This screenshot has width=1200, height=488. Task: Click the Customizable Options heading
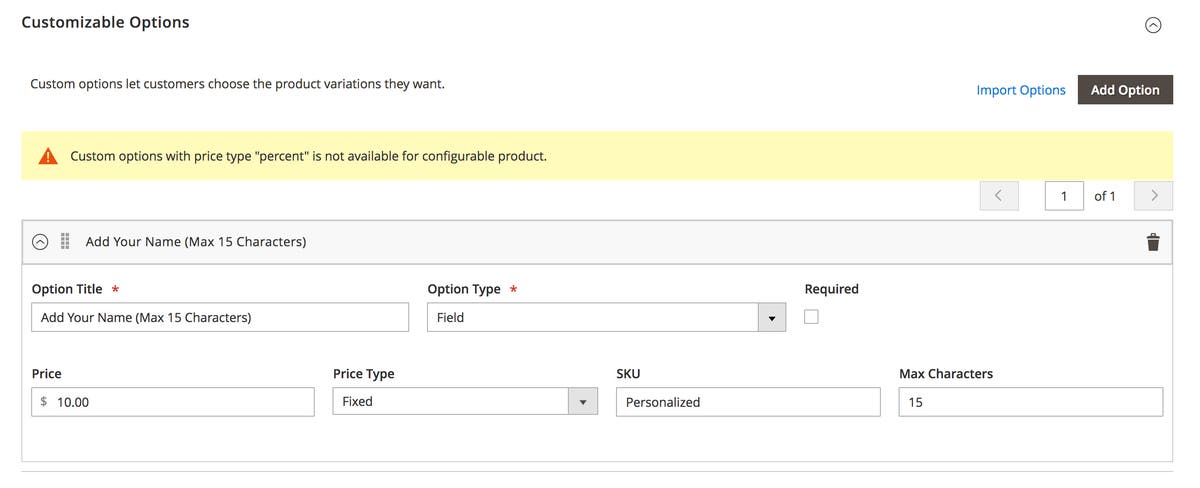[x=105, y=22]
